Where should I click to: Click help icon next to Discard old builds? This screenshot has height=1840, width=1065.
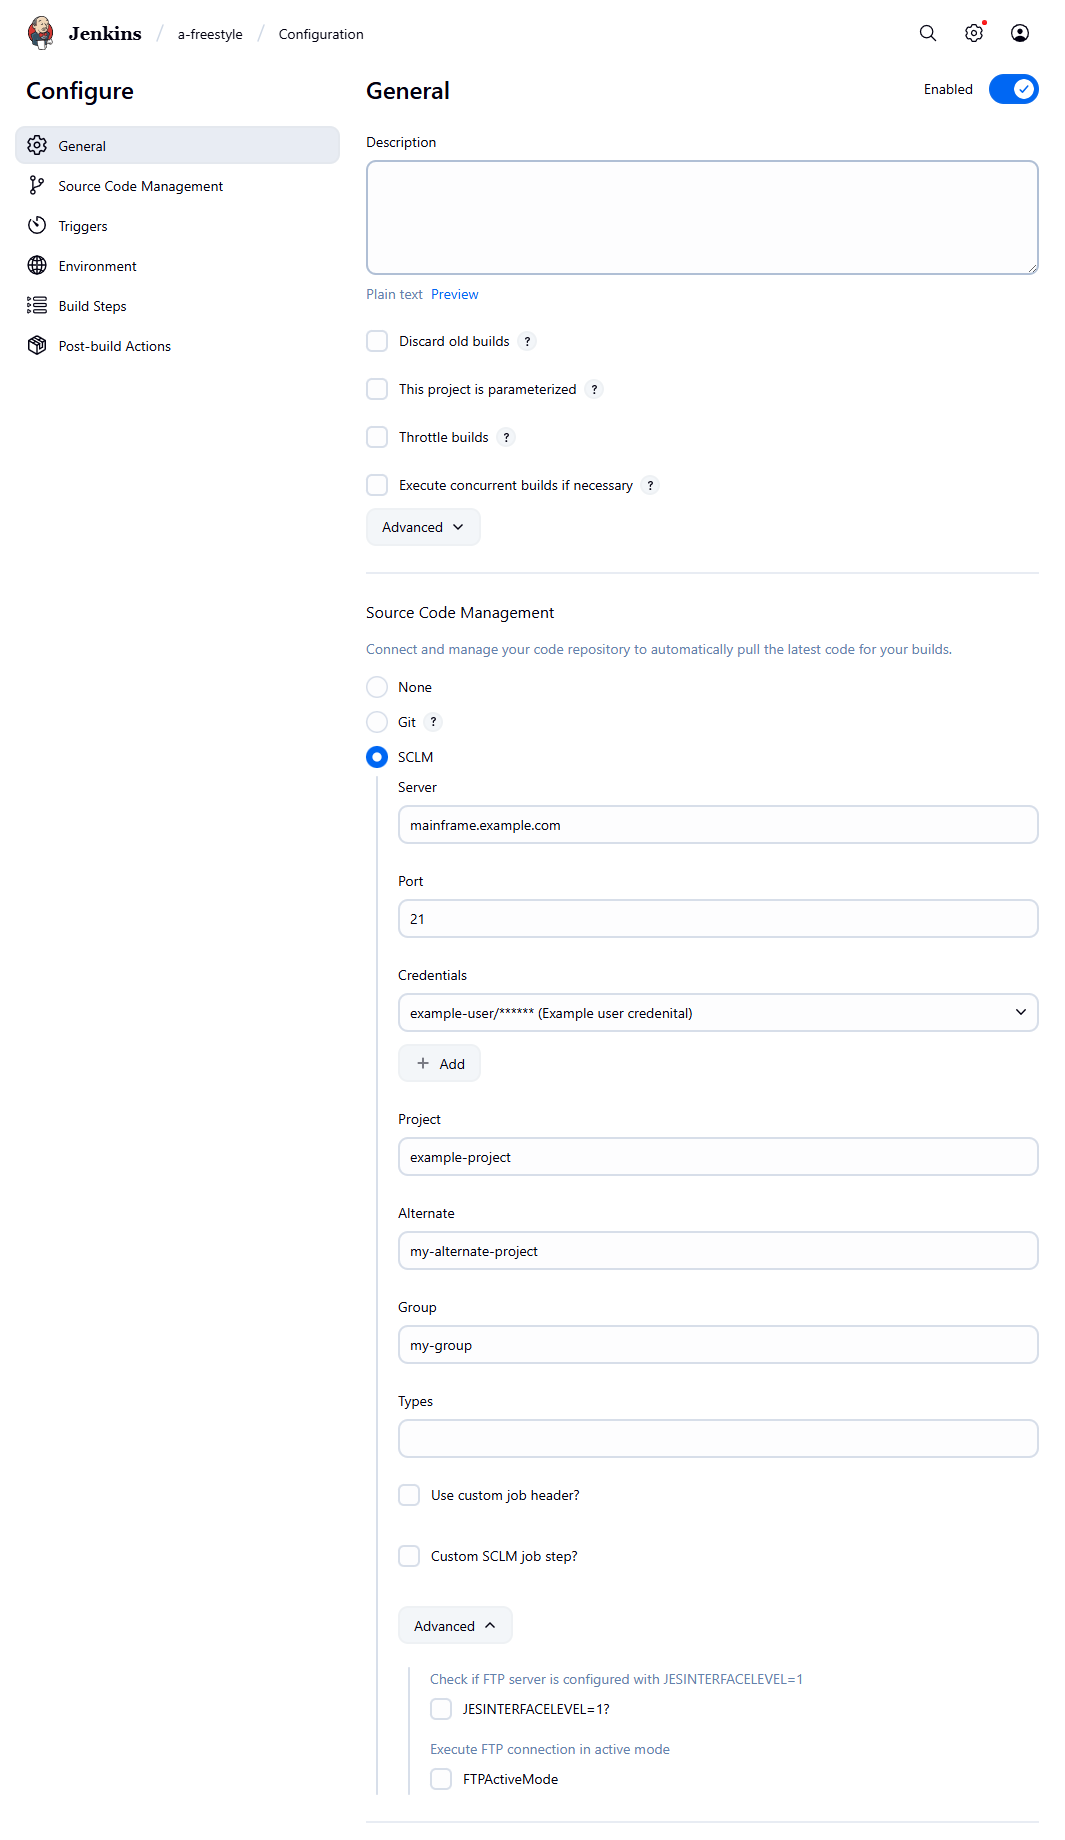click(528, 341)
